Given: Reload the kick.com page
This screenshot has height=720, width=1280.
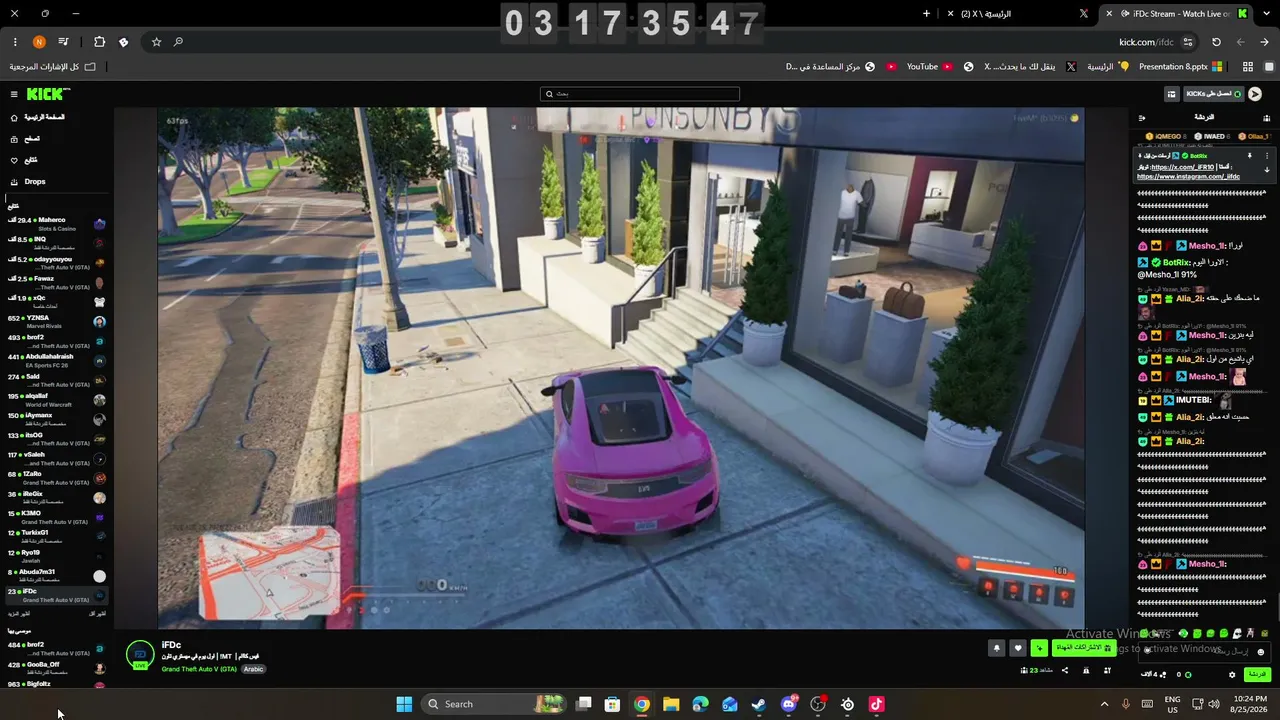Looking at the screenshot, I should coord(1216,42).
